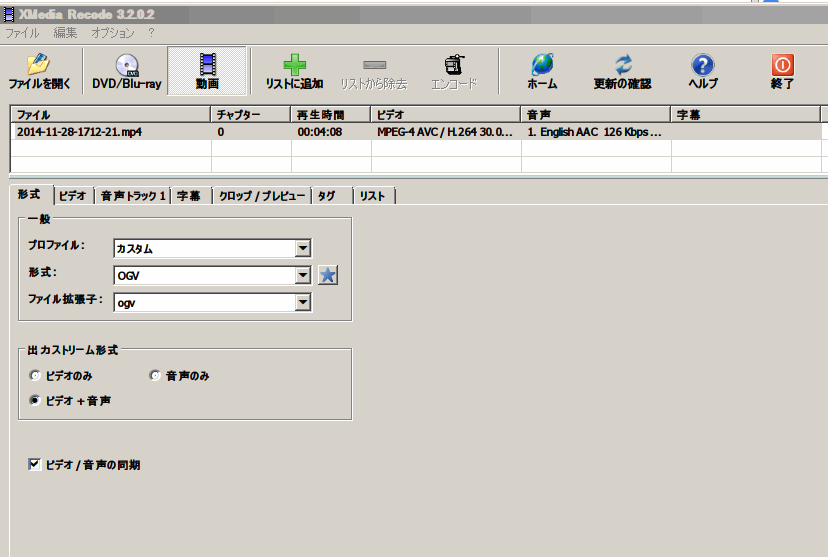
Task: Click MPEG-4 AVC / H.264 video cell
Action: coord(445,132)
